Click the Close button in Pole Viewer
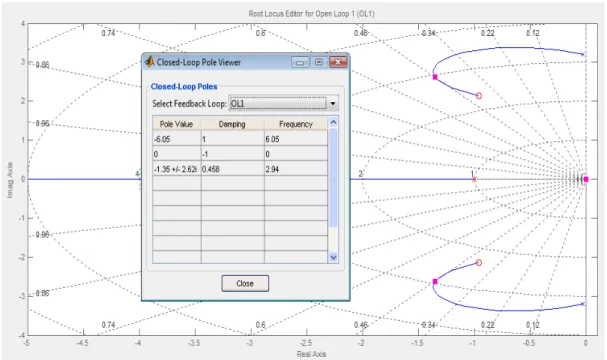607x360 pixels. pyautogui.click(x=245, y=283)
